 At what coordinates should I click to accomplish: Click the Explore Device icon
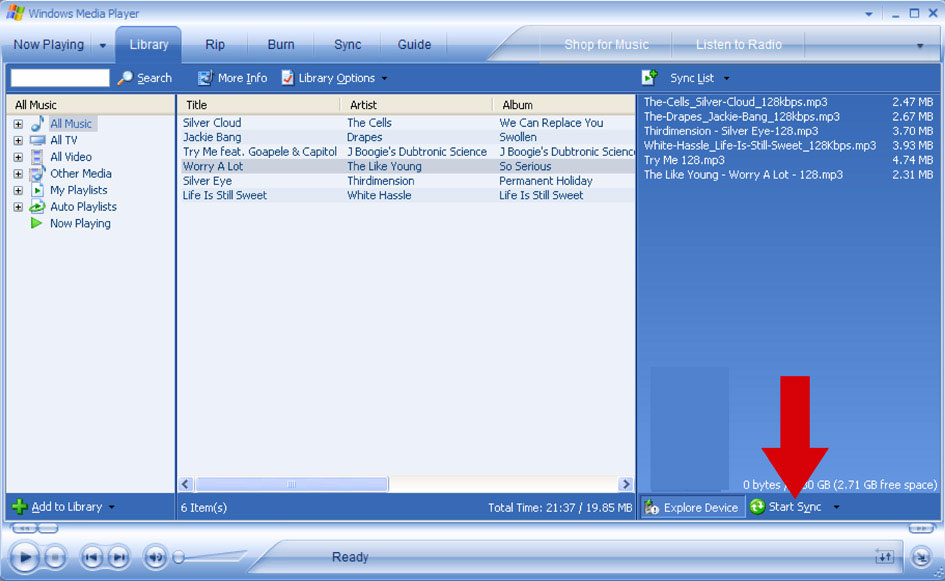[x=651, y=507]
